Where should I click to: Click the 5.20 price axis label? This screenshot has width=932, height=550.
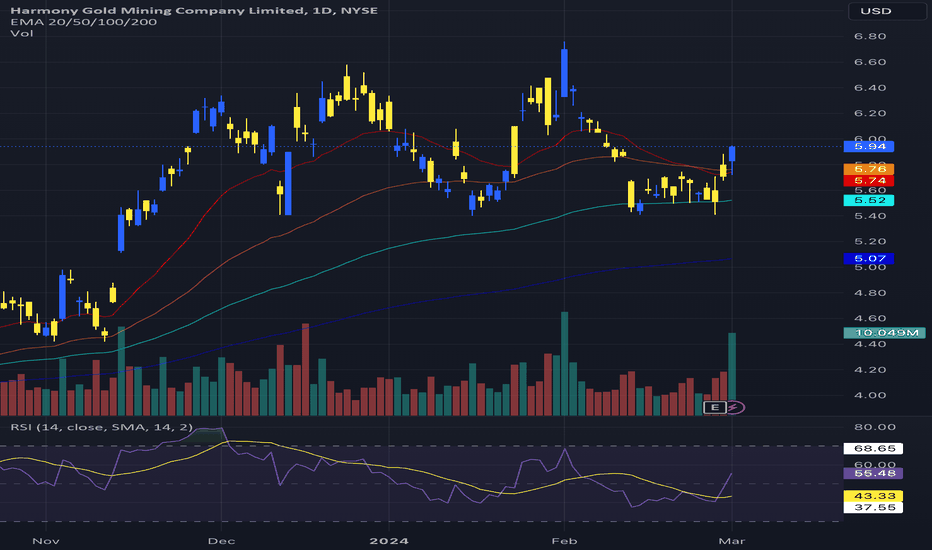(870, 241)
